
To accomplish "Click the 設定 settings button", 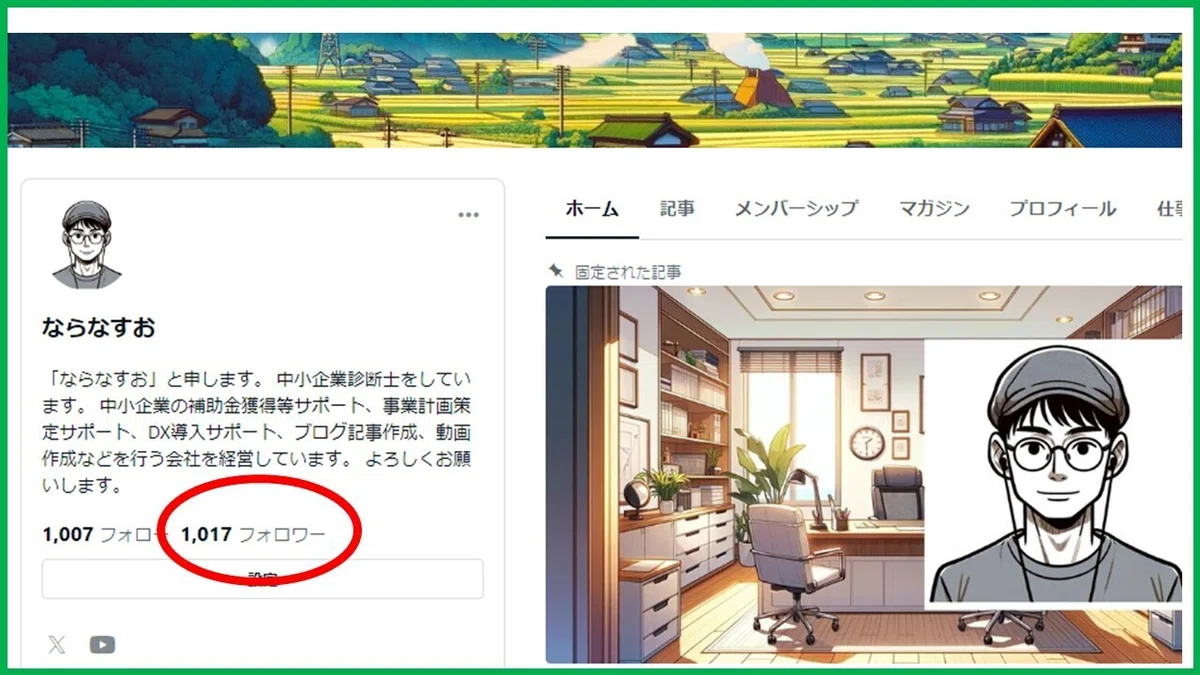I will pos(262,579).
